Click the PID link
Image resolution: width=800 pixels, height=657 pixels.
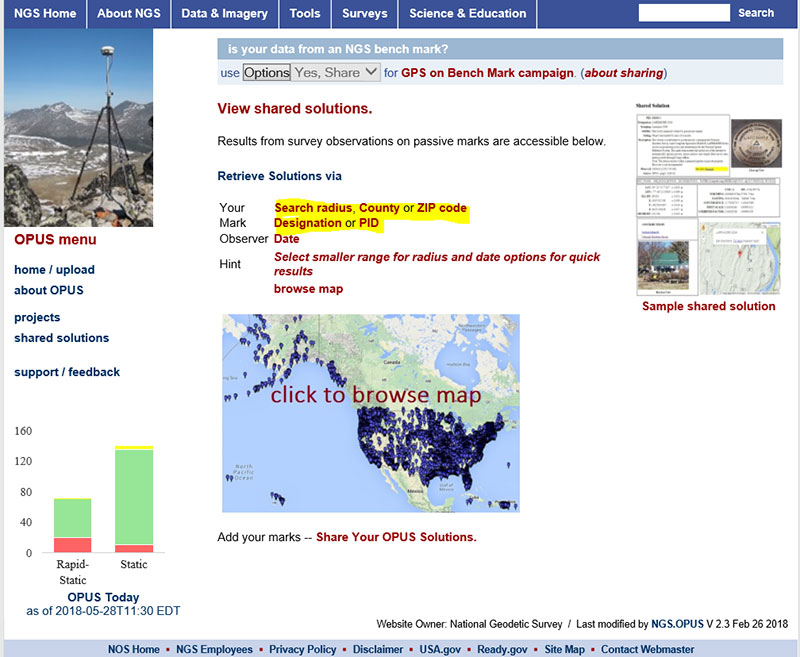coord(369,223)
